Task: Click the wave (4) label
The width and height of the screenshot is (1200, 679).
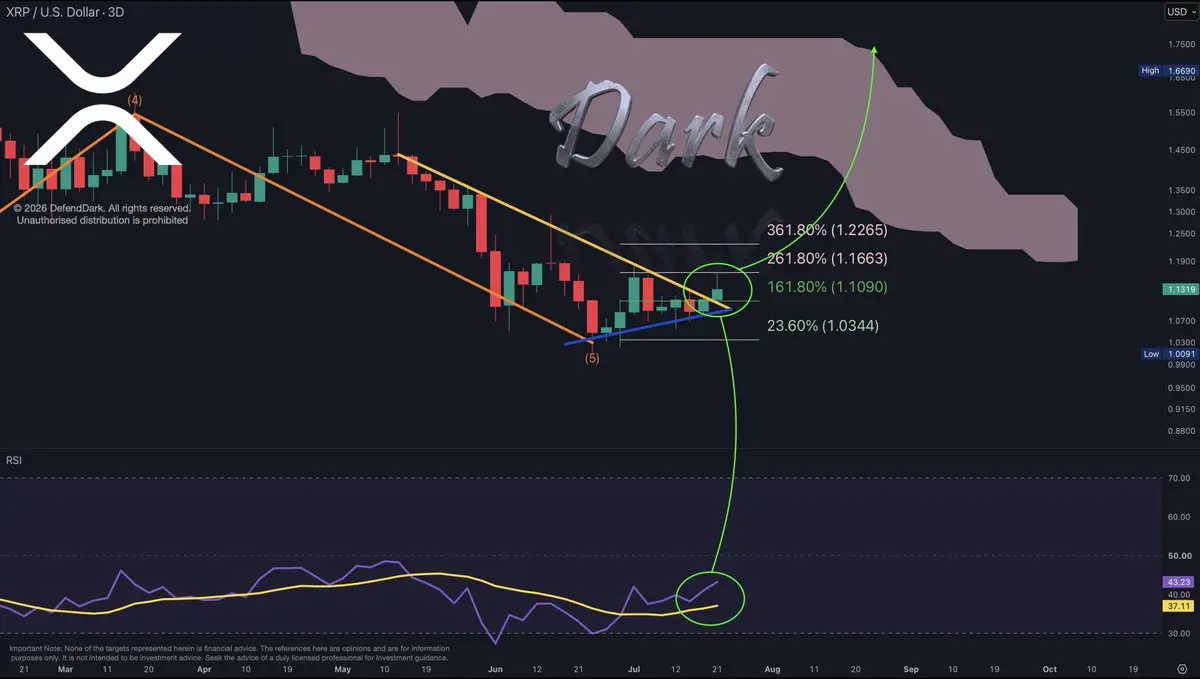Action: pyautogui.click(x=133, y=101)
